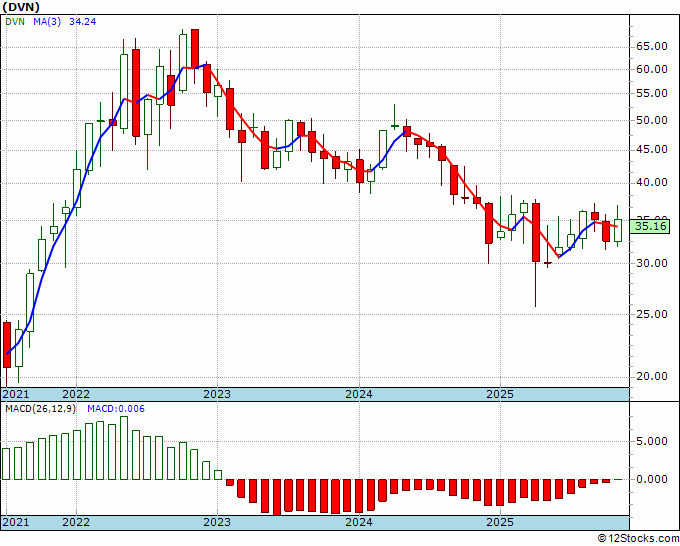680x546 pixels.
Task: Click the 60.00 price axis label
Action: (651, 69)
